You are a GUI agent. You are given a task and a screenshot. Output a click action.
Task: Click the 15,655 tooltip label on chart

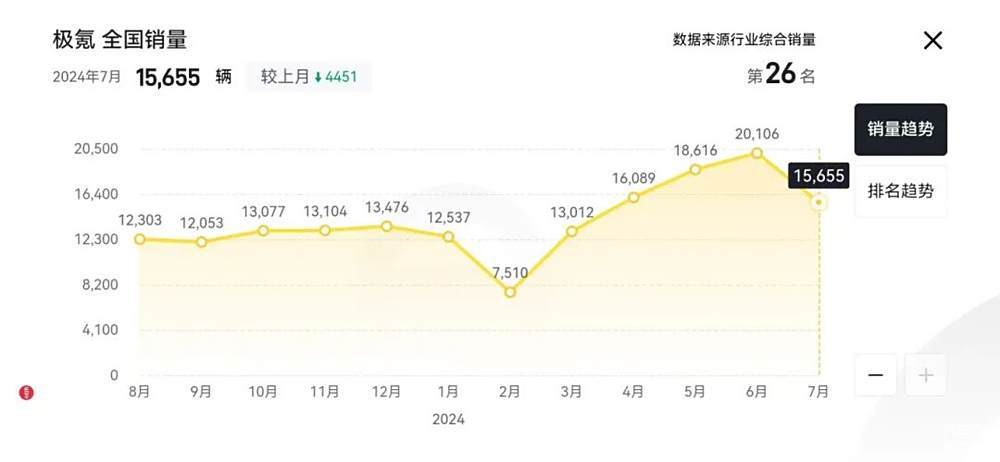[819, 175]
